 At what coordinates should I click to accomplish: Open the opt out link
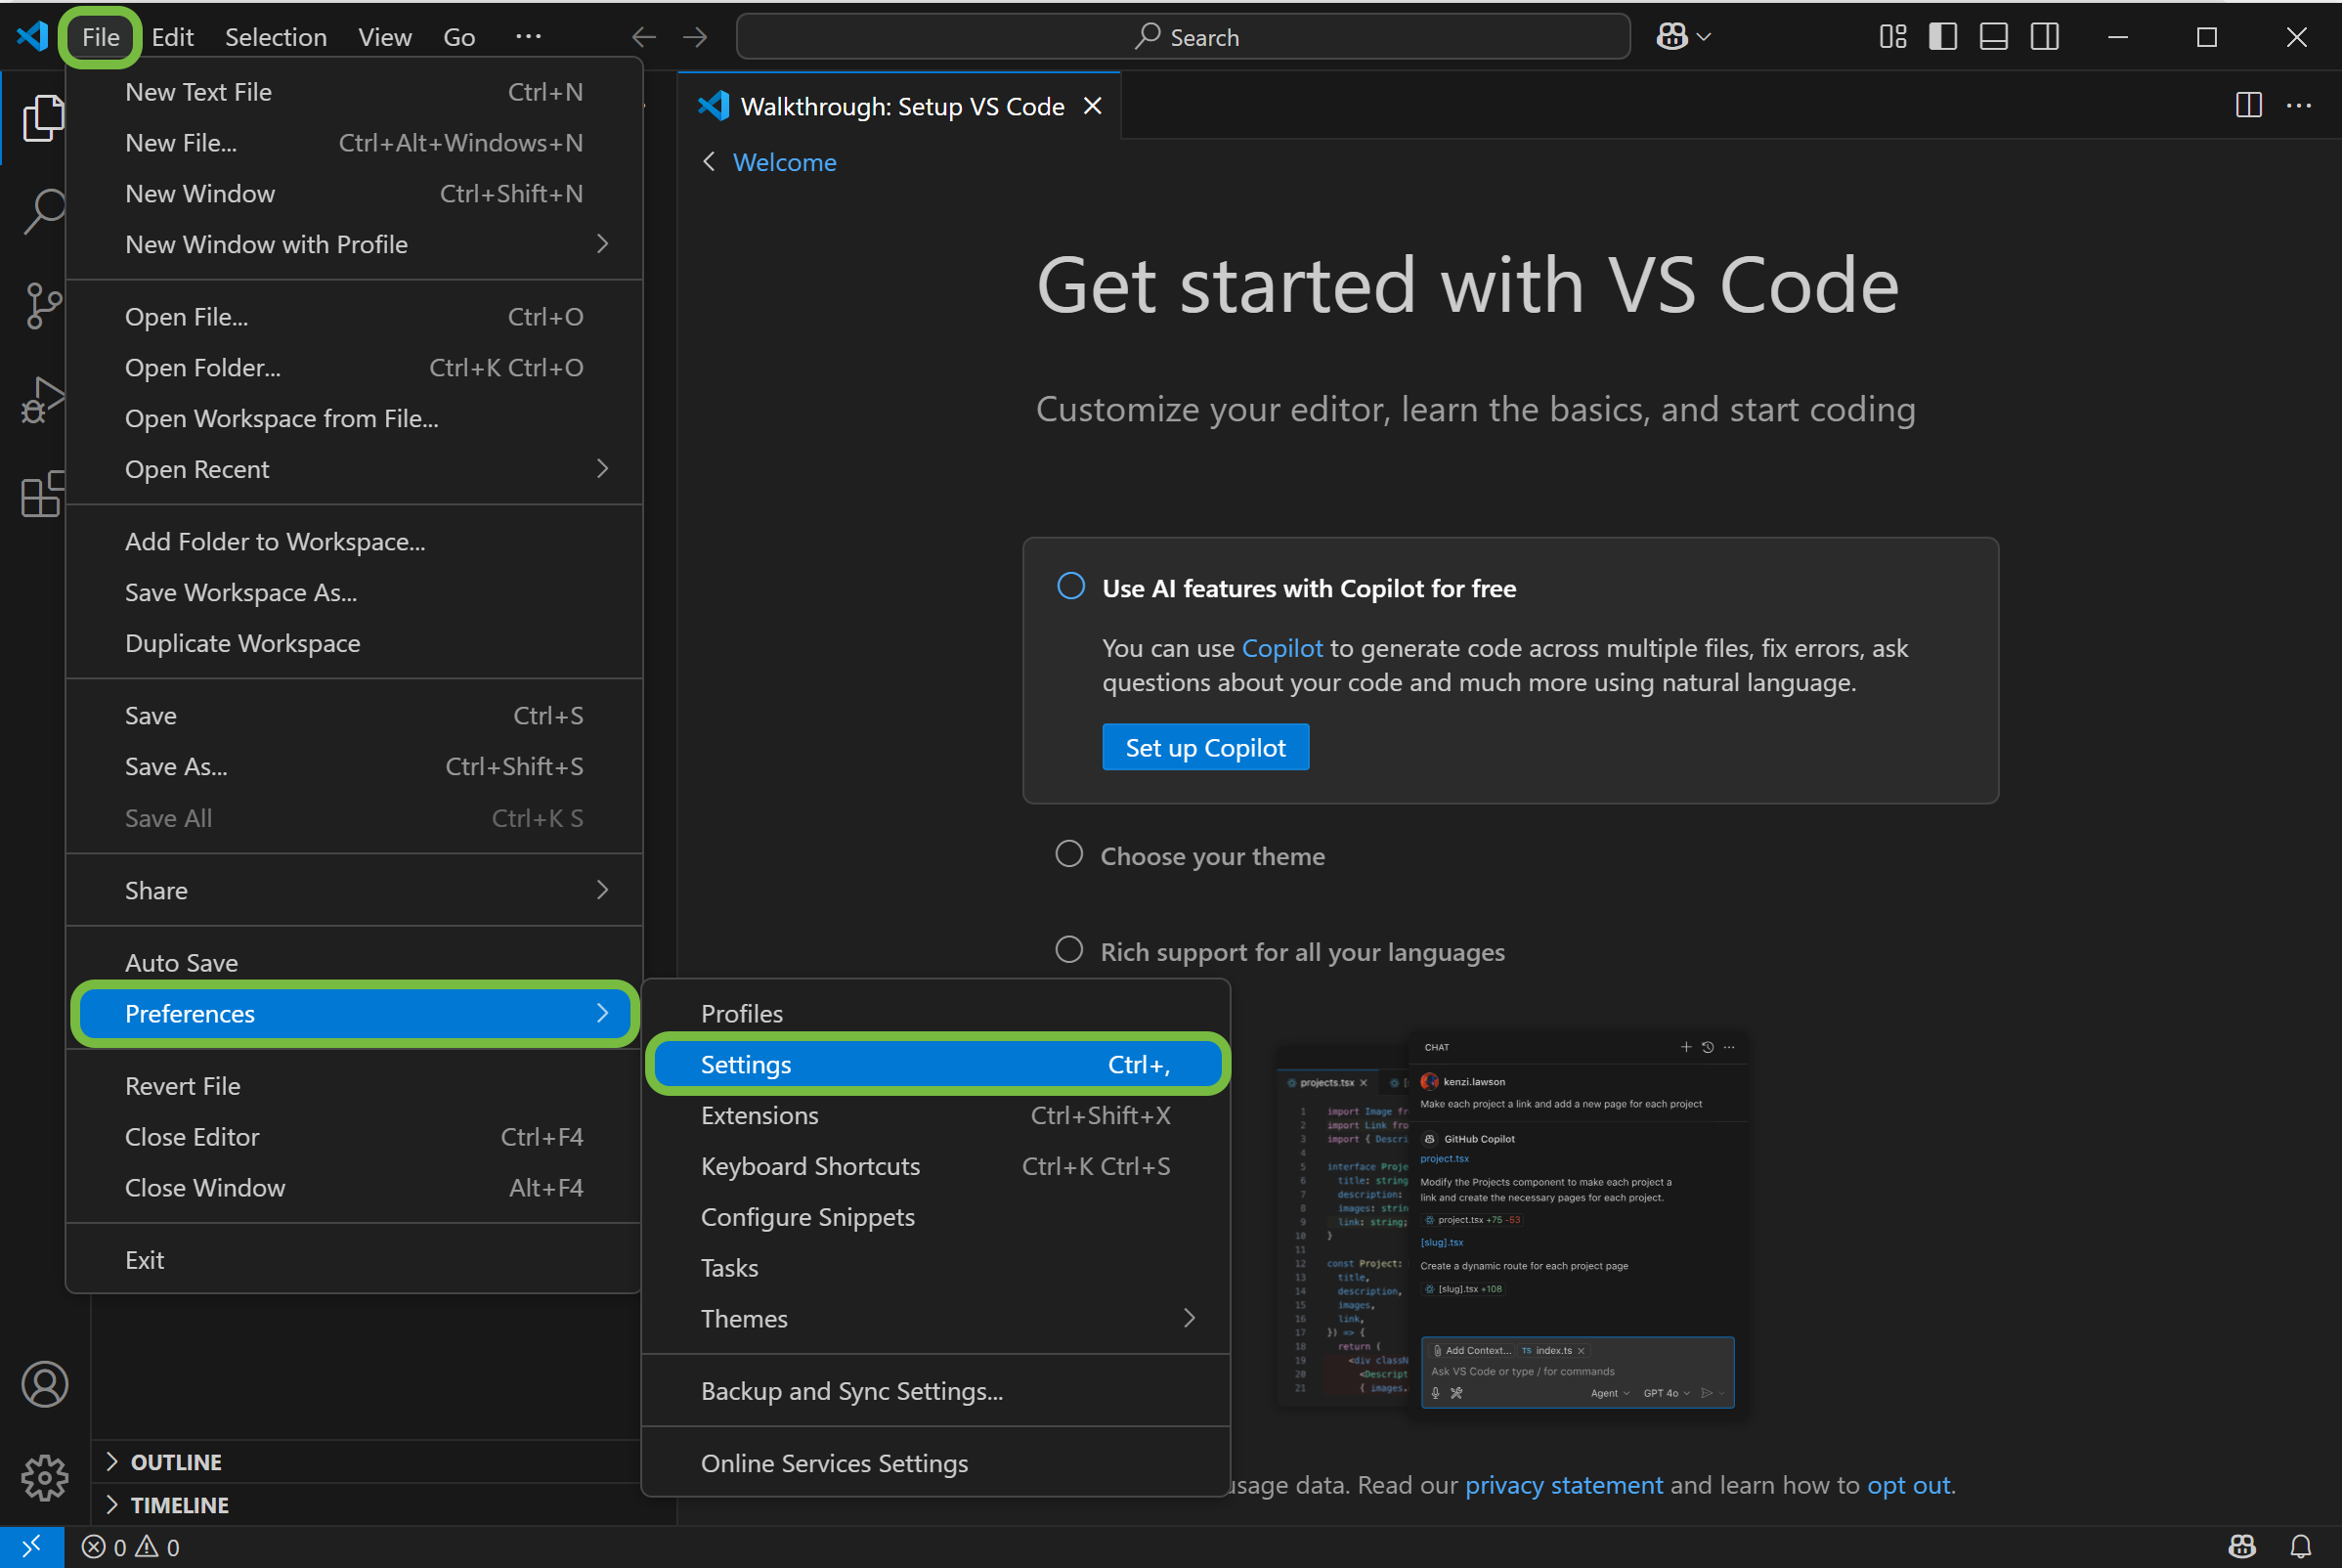[1909, 1485]
